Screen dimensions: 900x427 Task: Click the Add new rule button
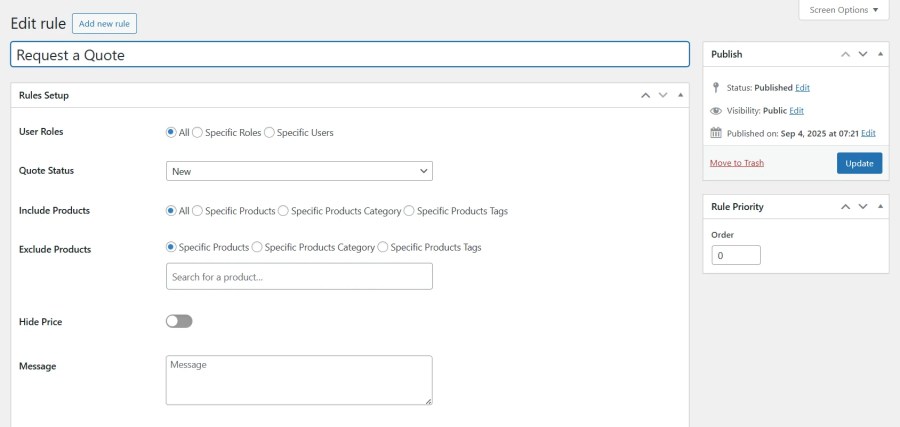point(104,24)
